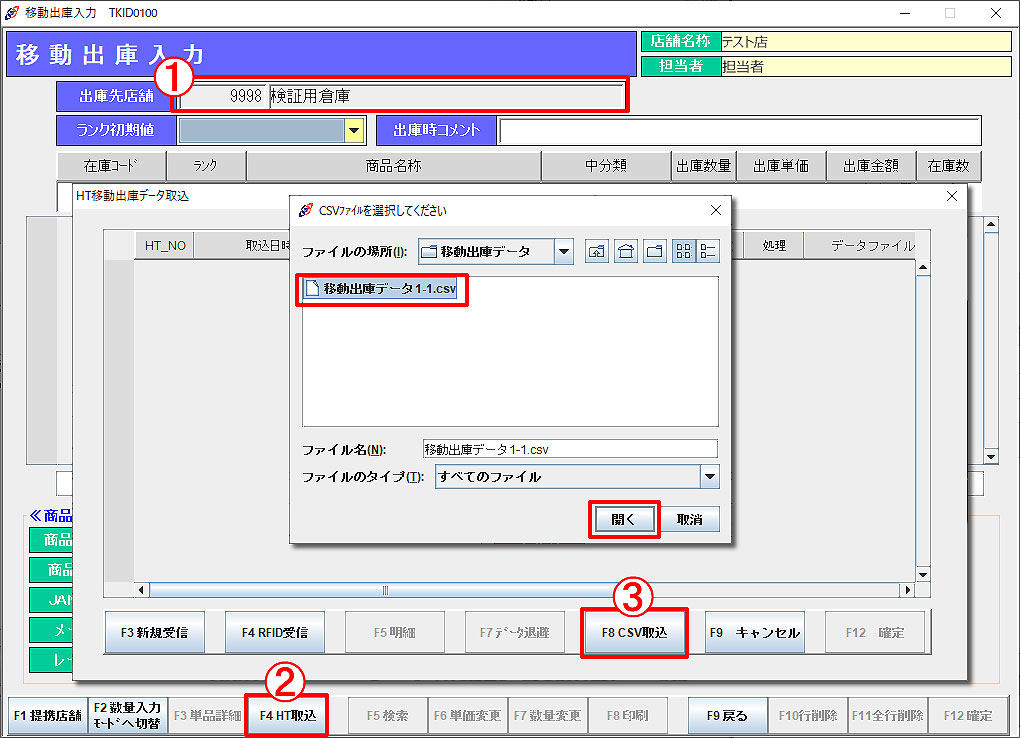This screenshot has height=738, width=1020.
Task: Switch file chooser to details view icon
Action: (708, 251)
